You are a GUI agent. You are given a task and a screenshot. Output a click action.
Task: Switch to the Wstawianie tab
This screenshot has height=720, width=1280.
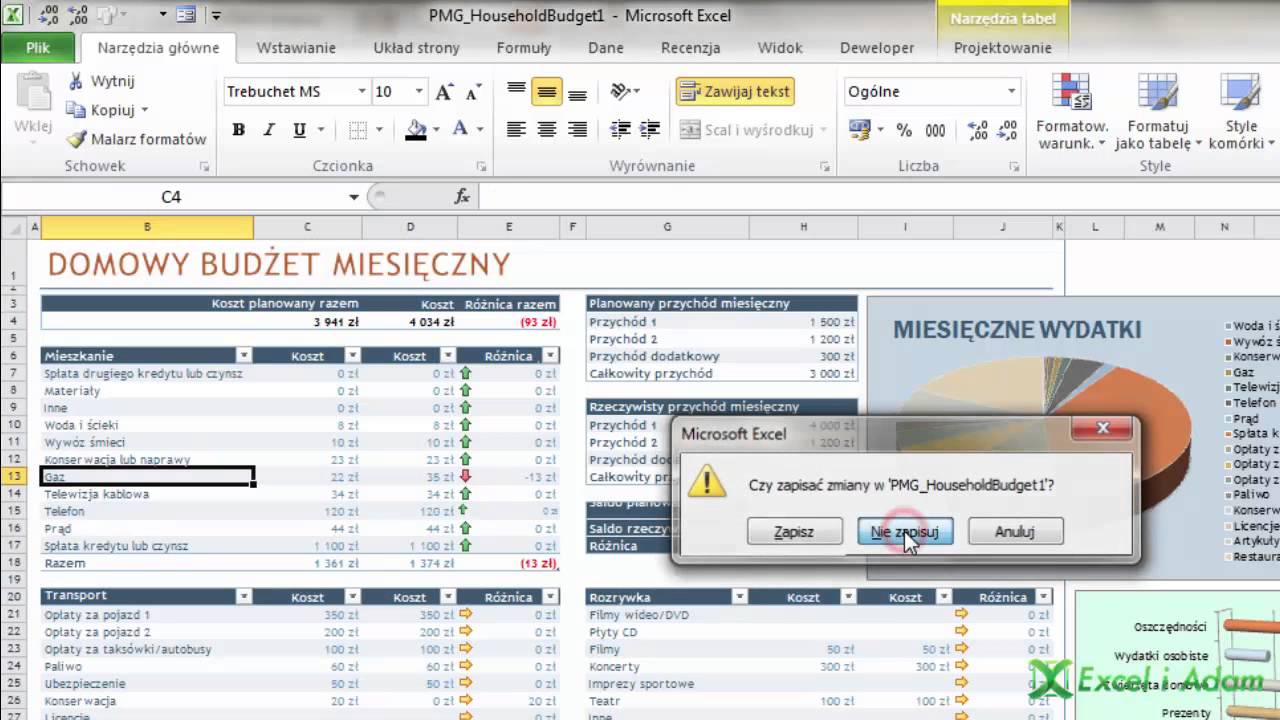click(296, 48)
